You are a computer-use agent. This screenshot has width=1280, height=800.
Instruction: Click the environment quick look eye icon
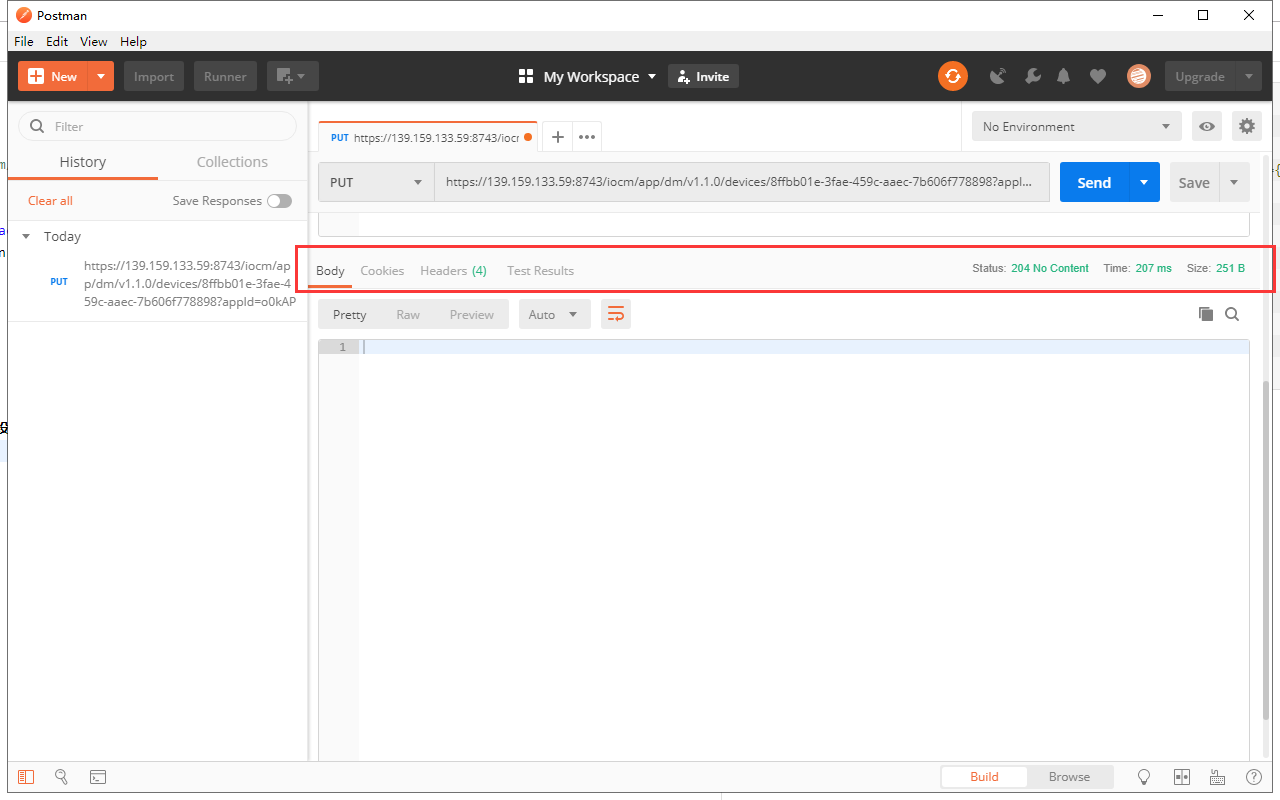[1207, 126]
